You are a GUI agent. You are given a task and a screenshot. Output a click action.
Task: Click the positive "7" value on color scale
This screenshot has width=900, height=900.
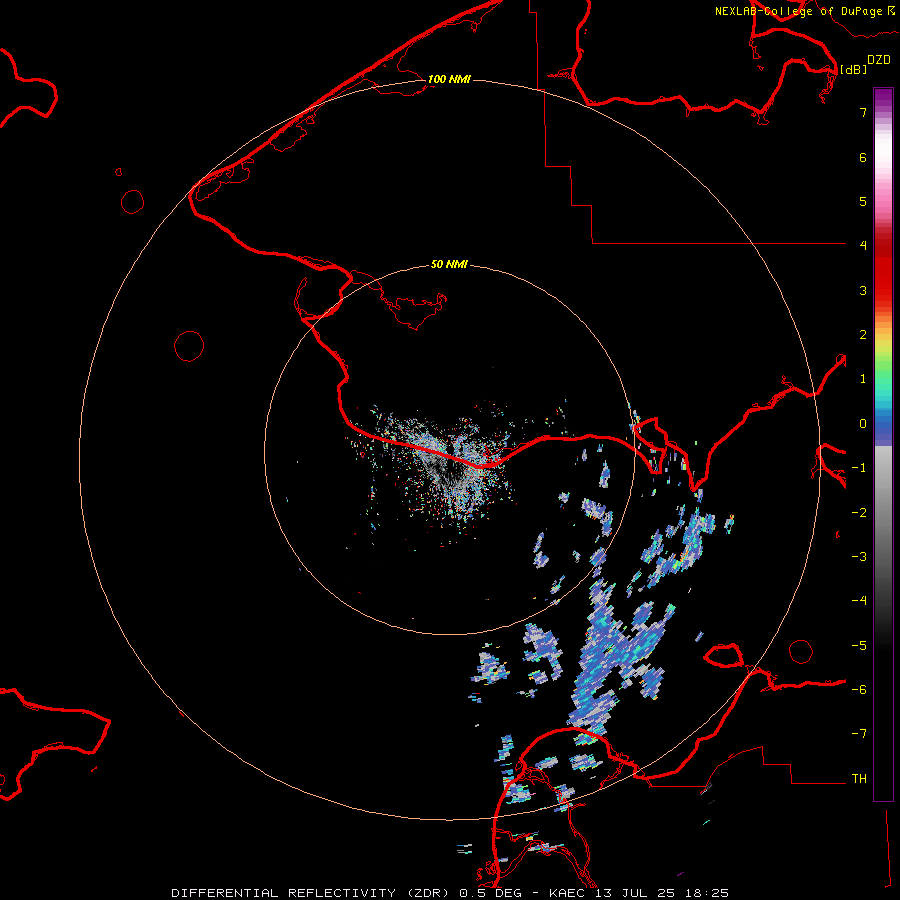coord(863,112)
